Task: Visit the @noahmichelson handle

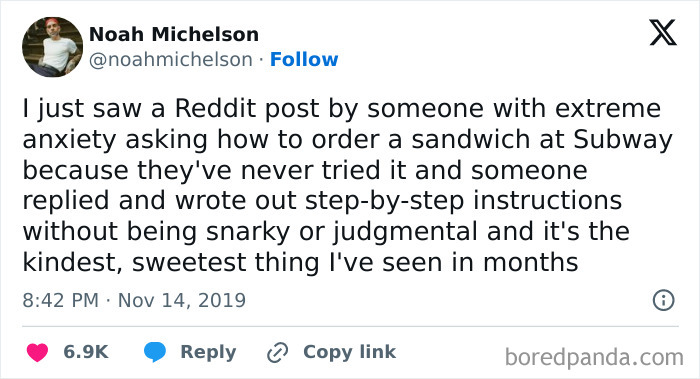Action: [171, 60]
